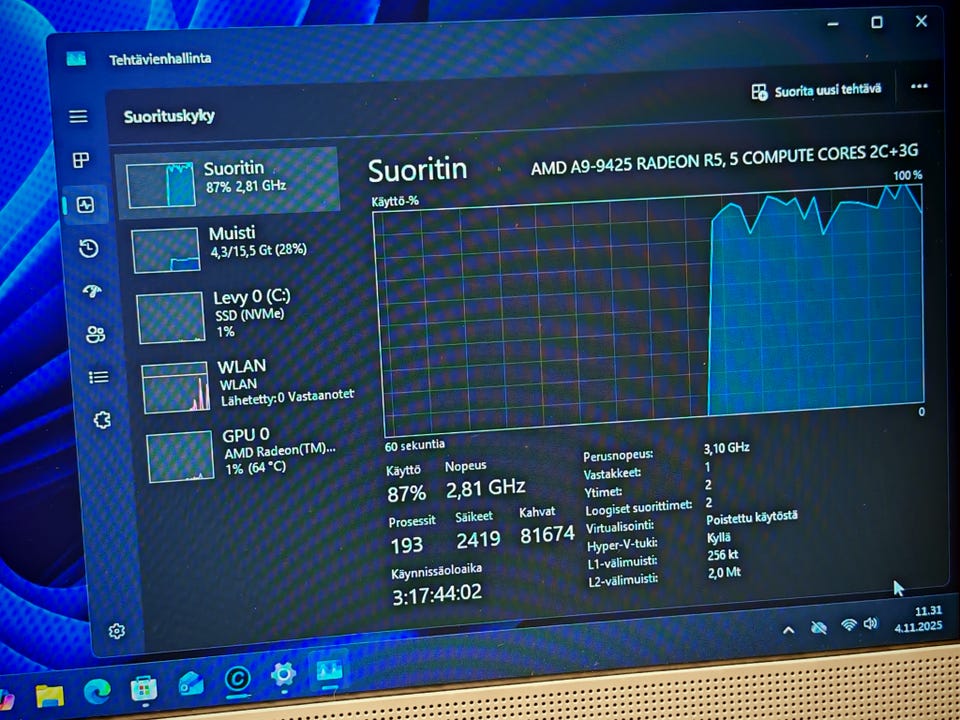Open the hamburger navigation menu
This screenshot has height=720, width=960.
point(78,116)
